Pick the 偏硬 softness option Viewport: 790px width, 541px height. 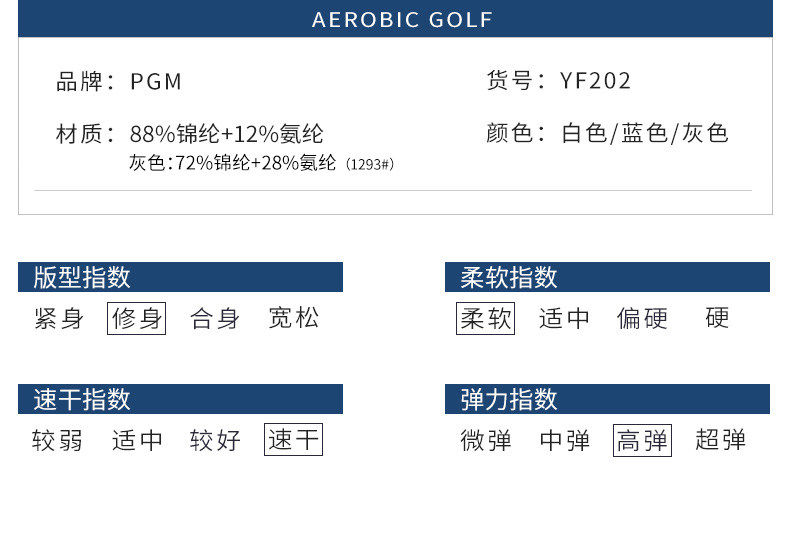click(642, 319)
